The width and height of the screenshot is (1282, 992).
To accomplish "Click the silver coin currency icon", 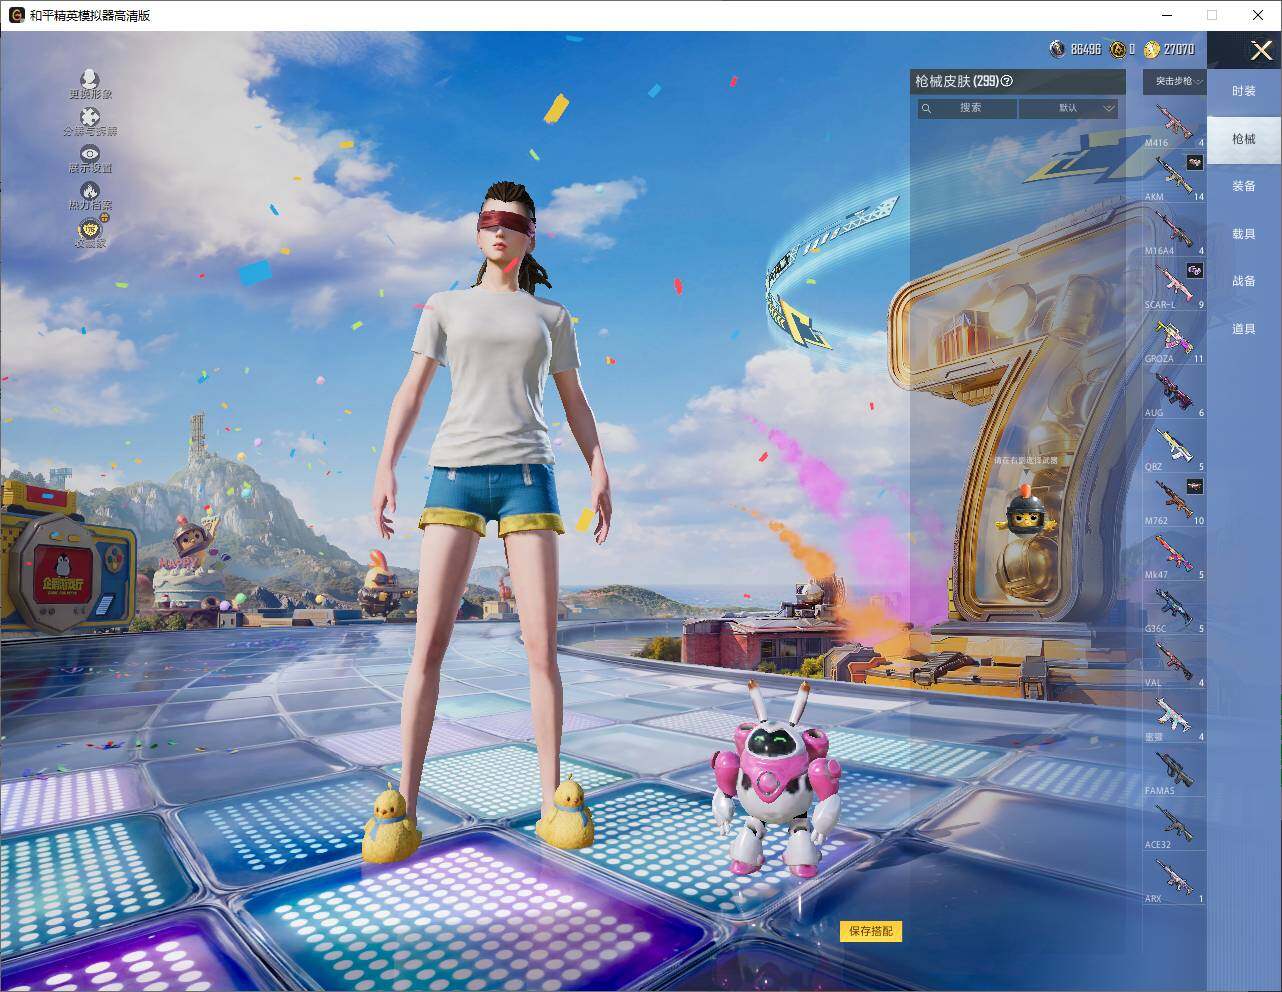I will coord(1058,49).
